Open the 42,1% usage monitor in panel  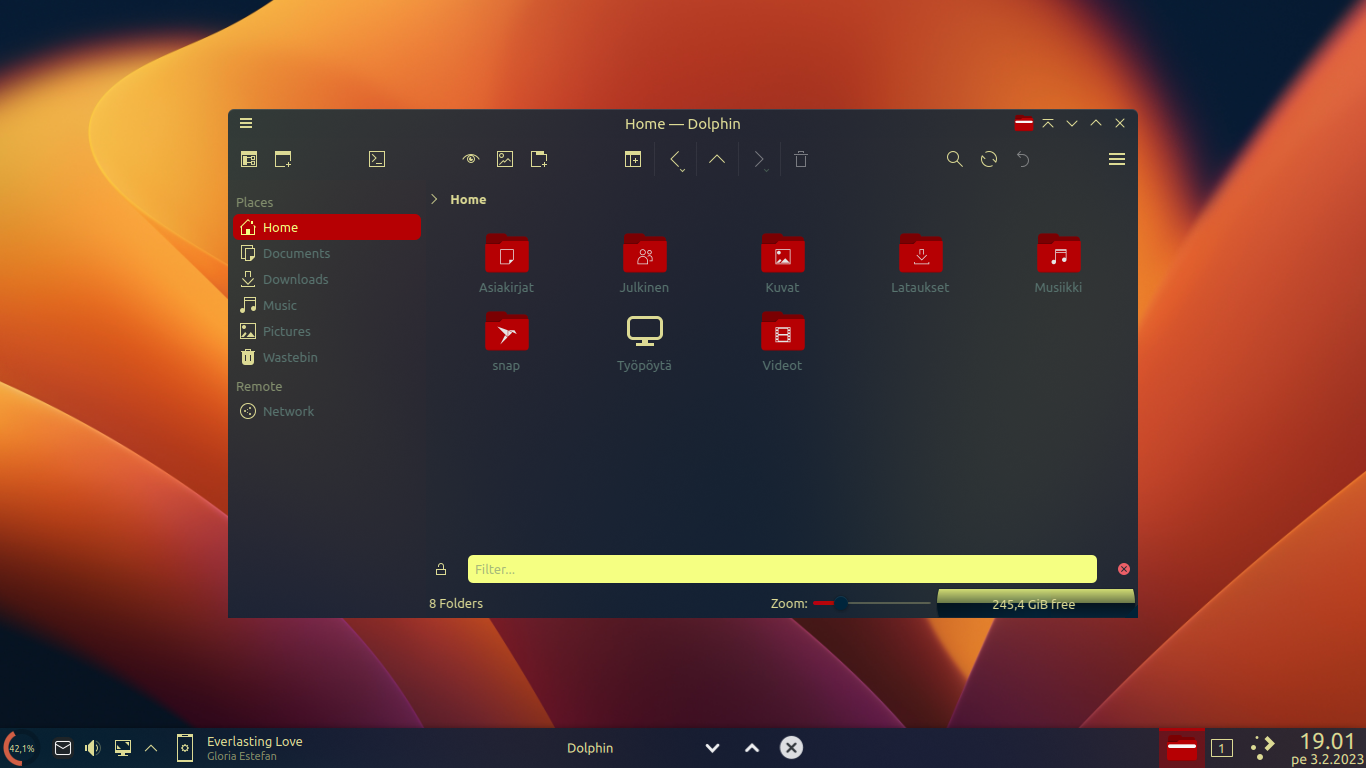pos(20,748)
